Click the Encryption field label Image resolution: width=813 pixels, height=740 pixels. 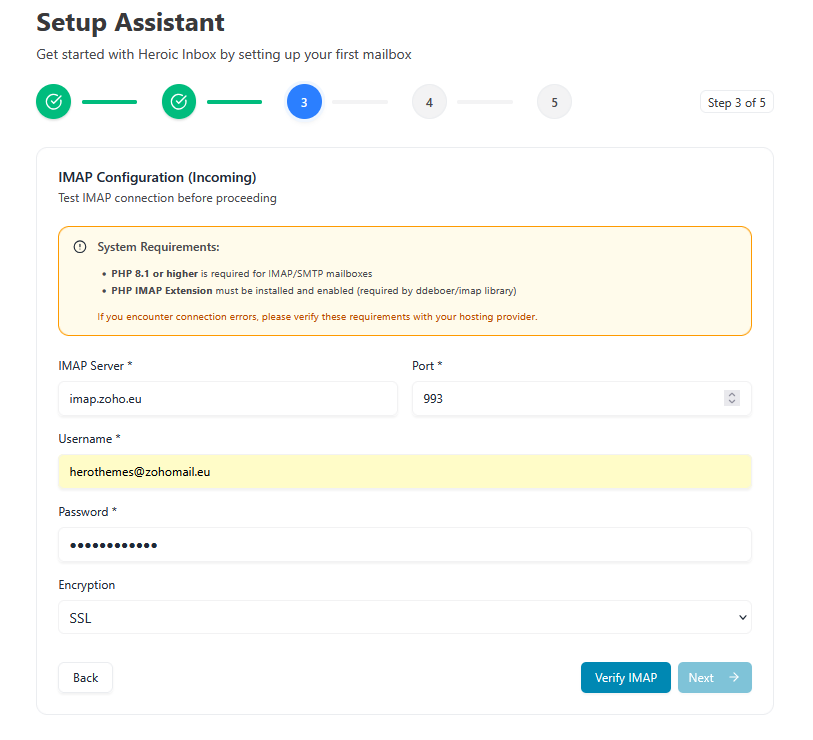[87, 585]
